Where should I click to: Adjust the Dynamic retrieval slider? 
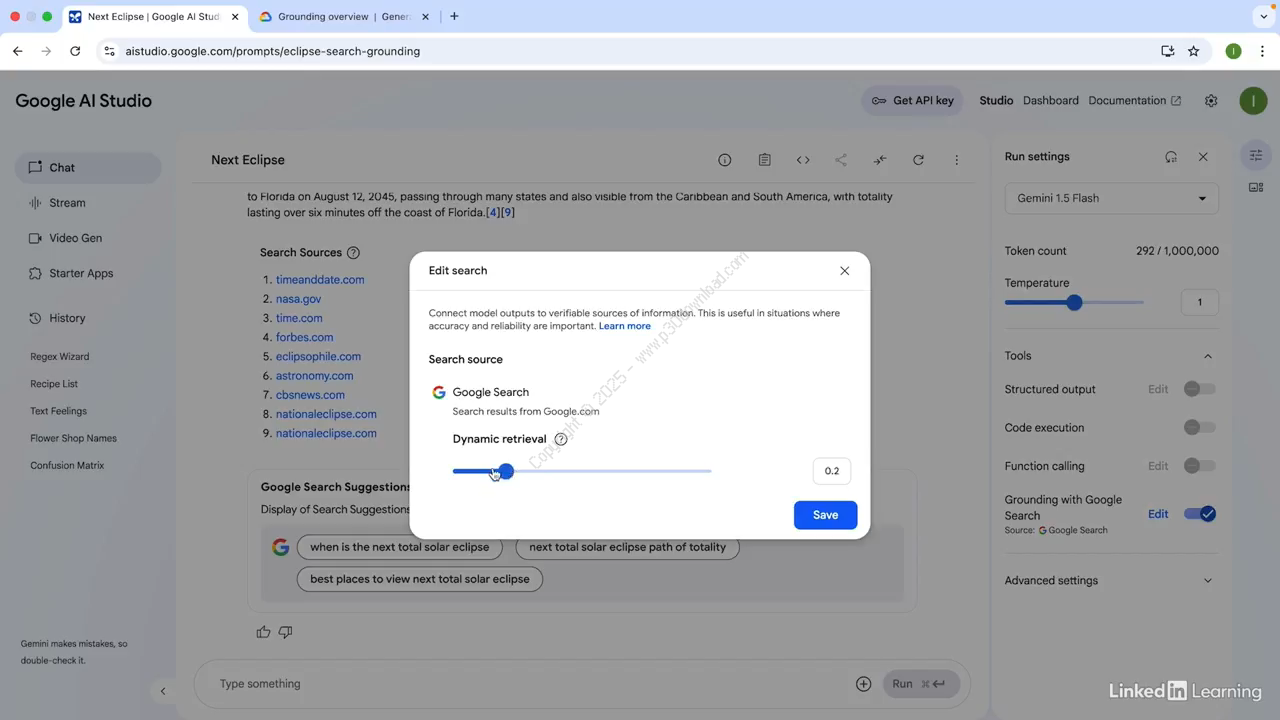pos(582,471)
